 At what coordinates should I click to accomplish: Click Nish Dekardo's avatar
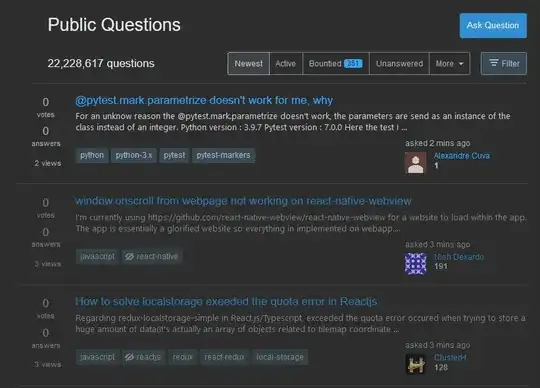tap(416, 264)
